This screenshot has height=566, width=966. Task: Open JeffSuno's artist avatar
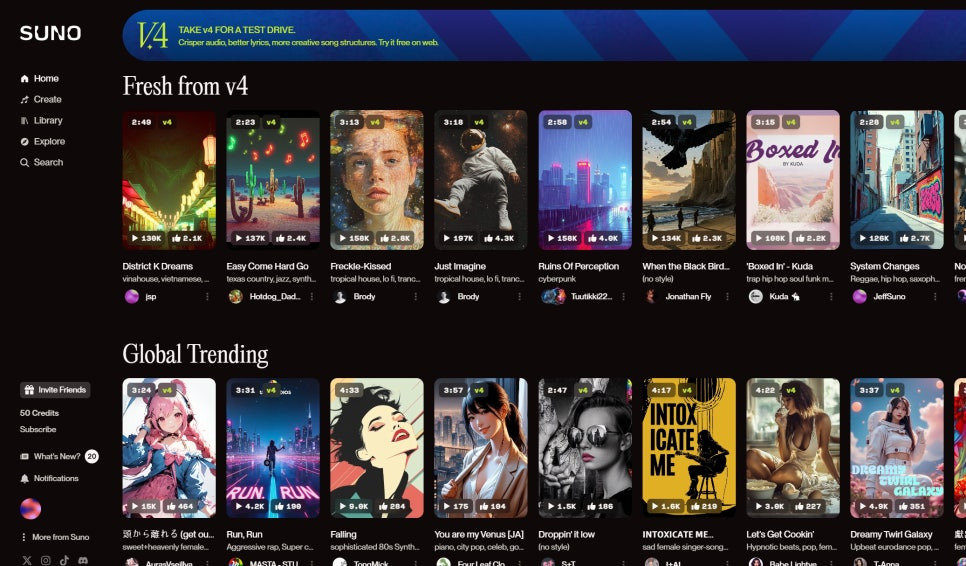click(x=859, y=296)
